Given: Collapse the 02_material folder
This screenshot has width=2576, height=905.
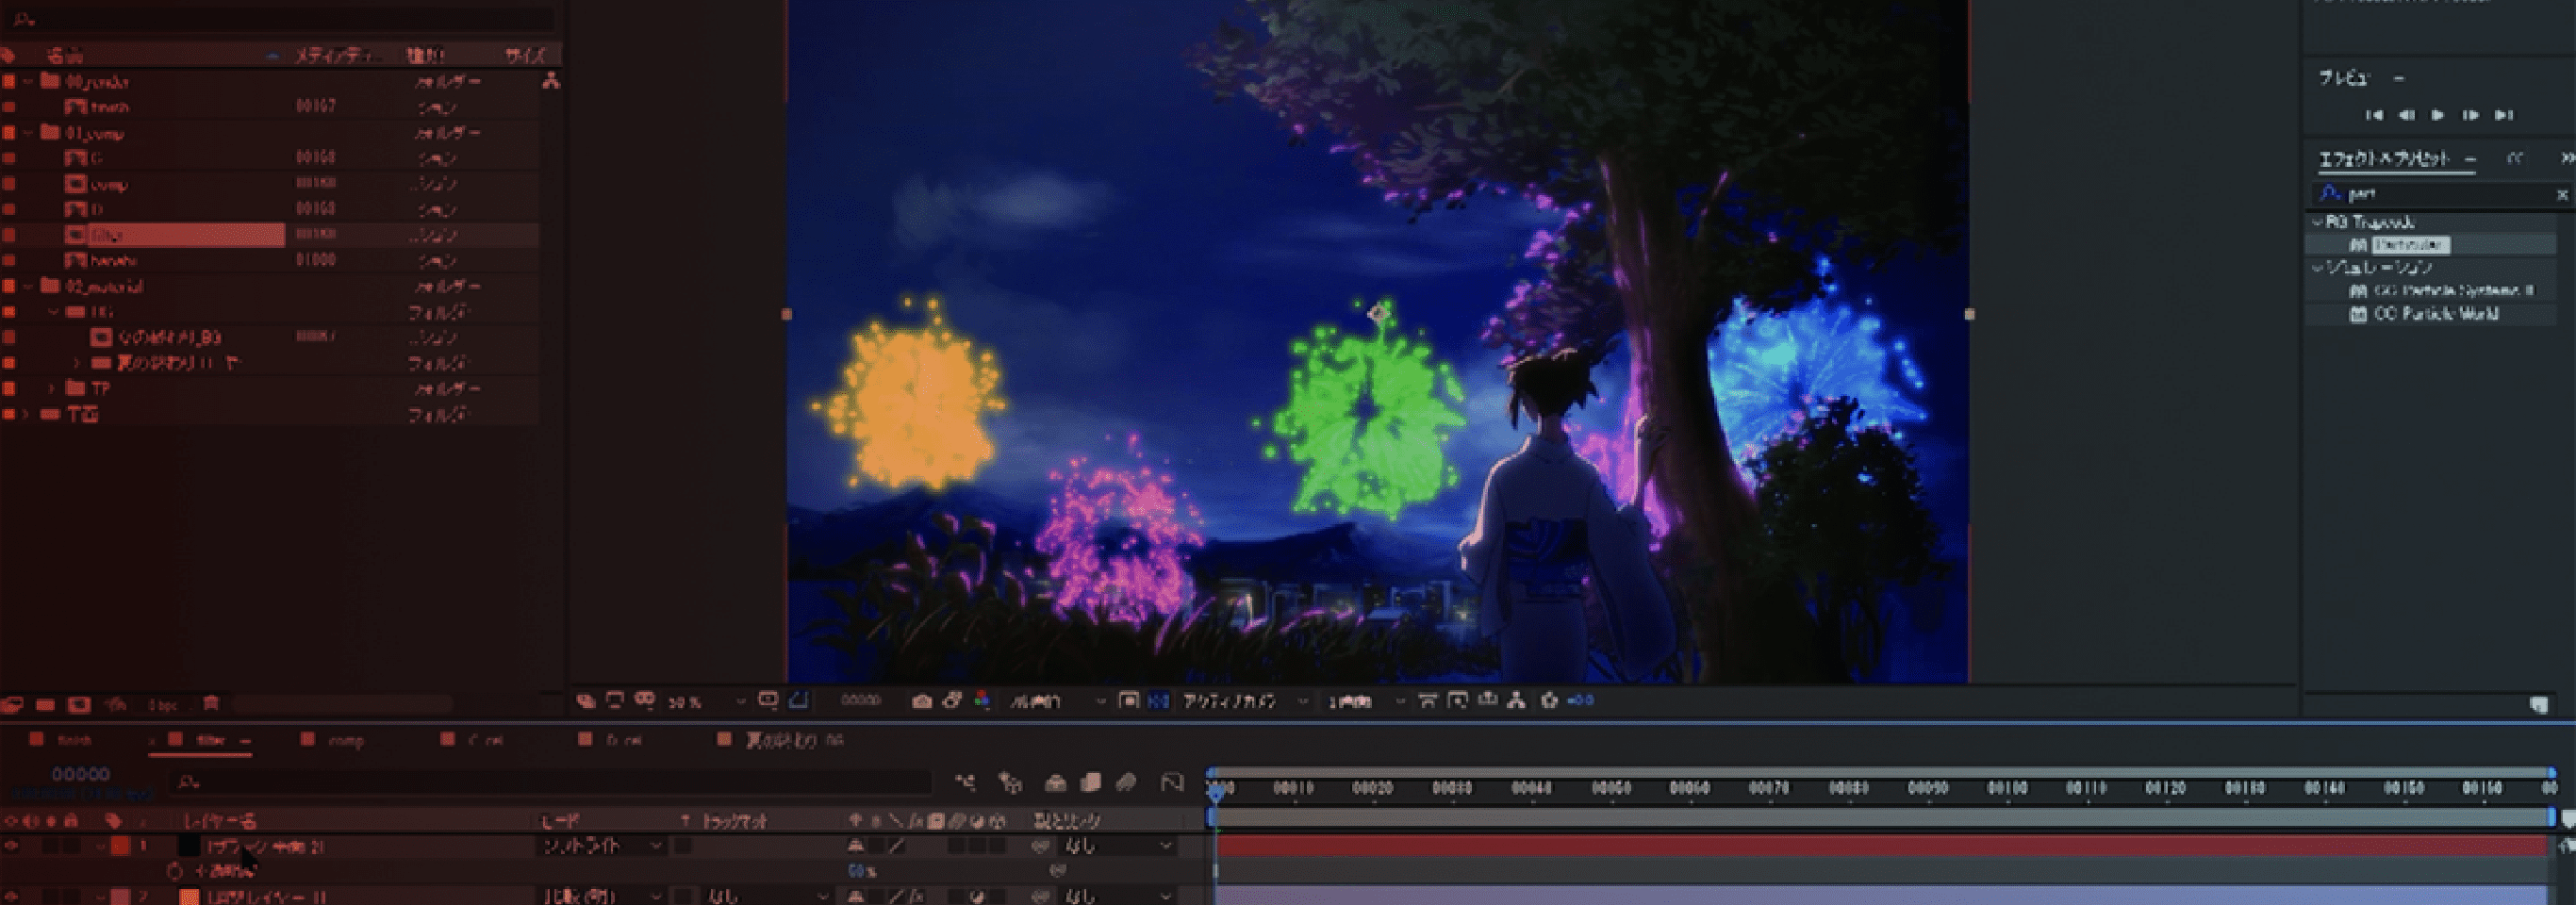Looking at the screenshot, I should pyautogui.click(x=28, y=286).
